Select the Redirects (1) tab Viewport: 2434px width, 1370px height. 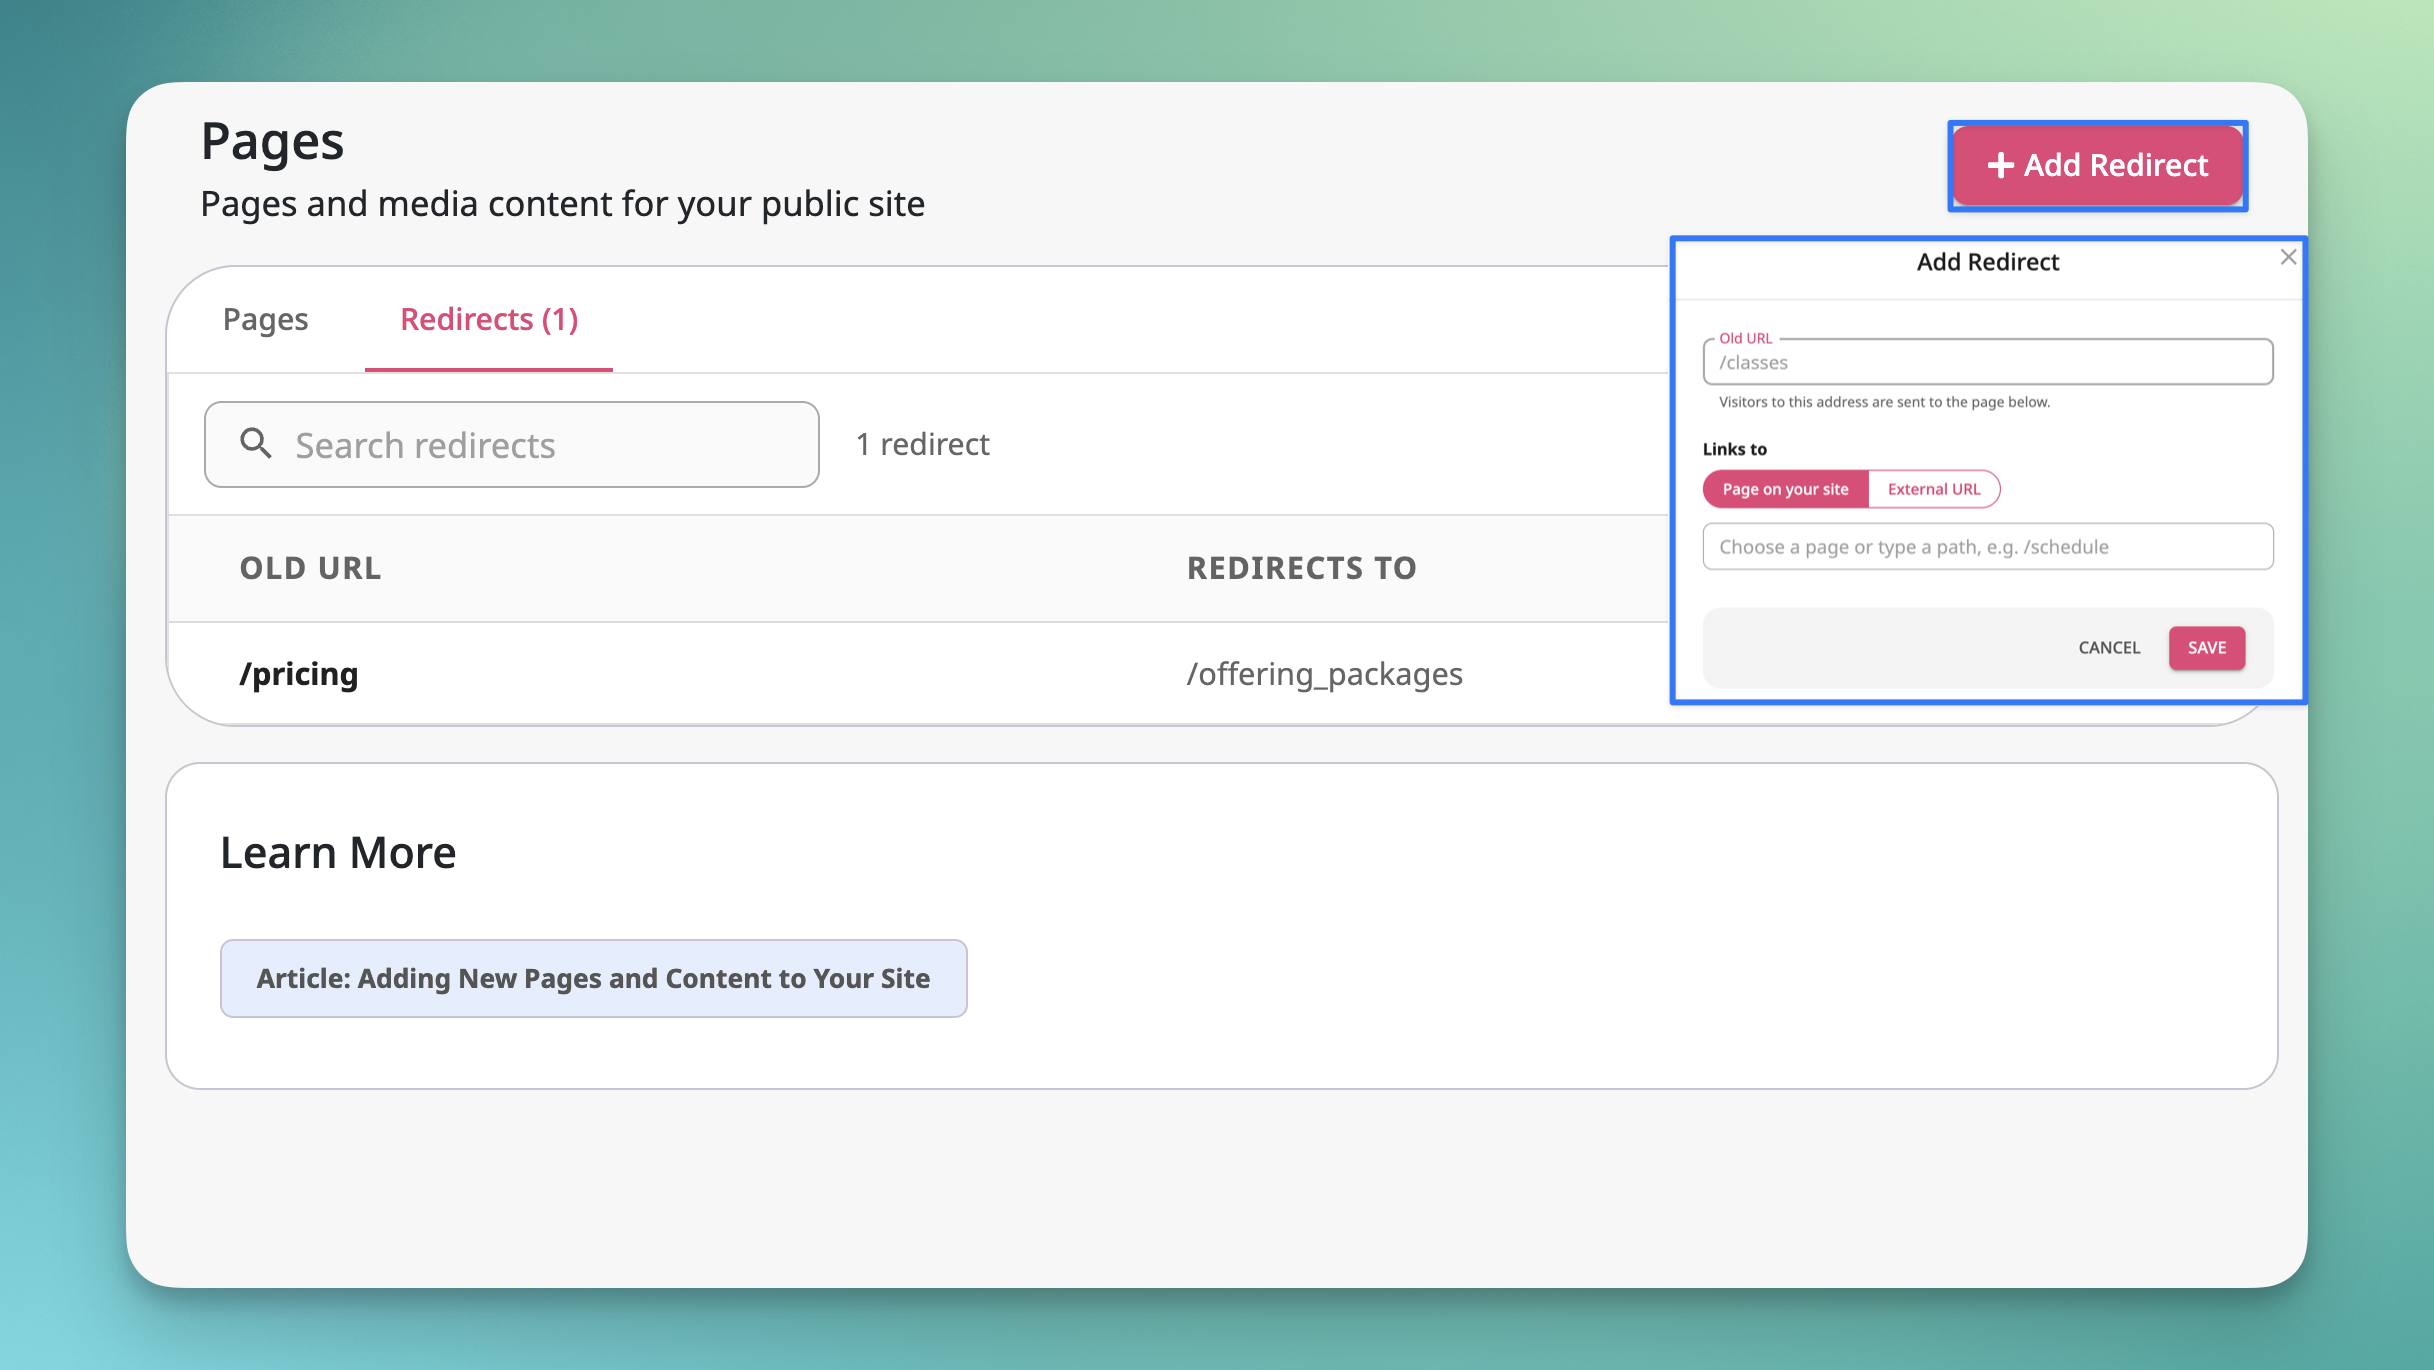click(489, 319)
